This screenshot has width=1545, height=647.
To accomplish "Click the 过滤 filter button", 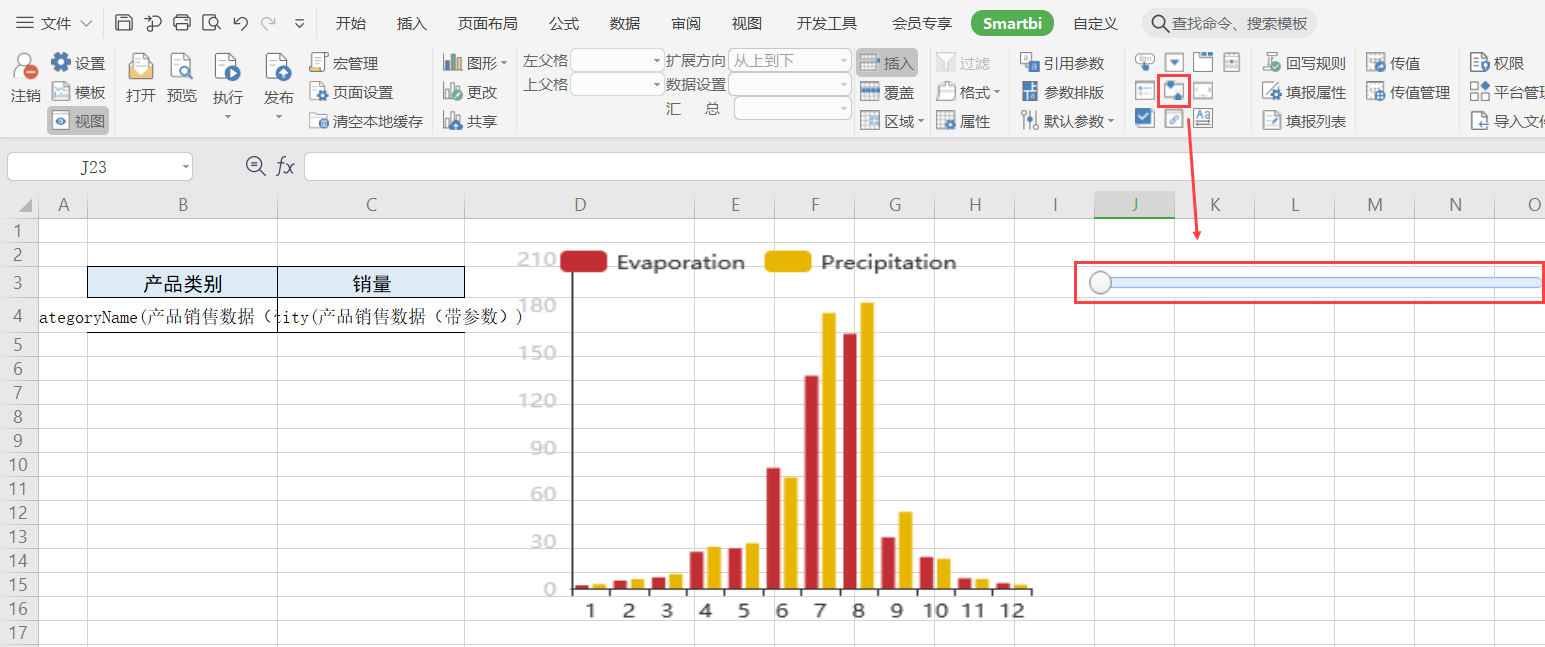I will [x=963, y=63].
